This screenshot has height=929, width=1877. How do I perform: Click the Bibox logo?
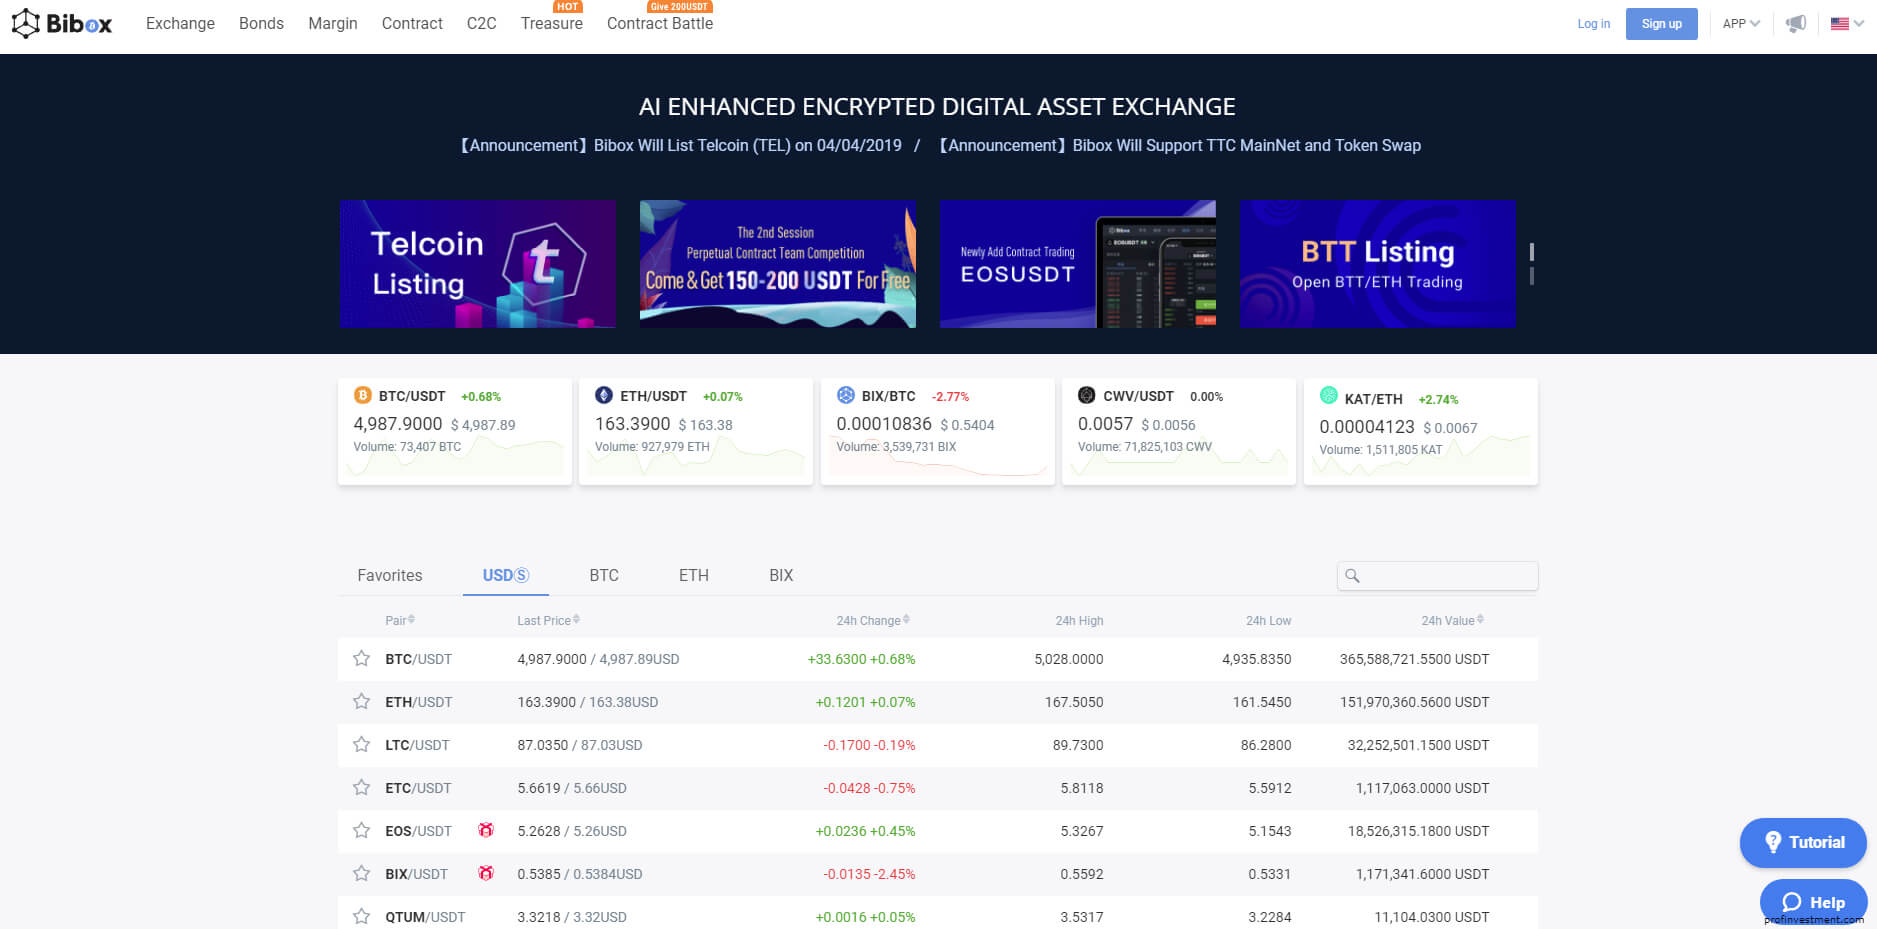pyautogui.click(x=61, y=23)
